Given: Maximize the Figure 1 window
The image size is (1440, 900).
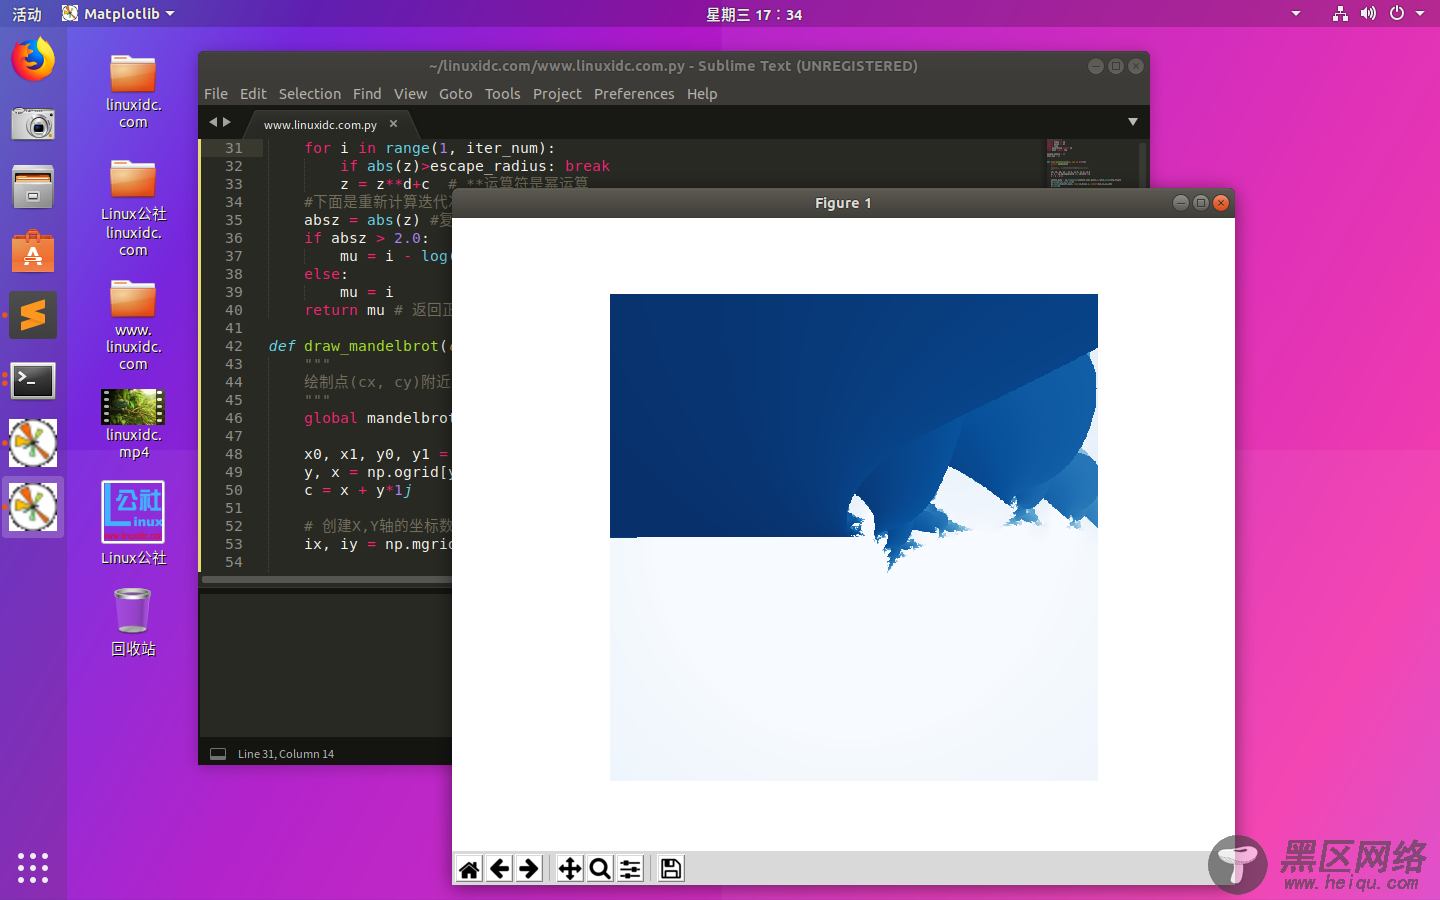Looking at the screenshot, I should [1200, 203].
